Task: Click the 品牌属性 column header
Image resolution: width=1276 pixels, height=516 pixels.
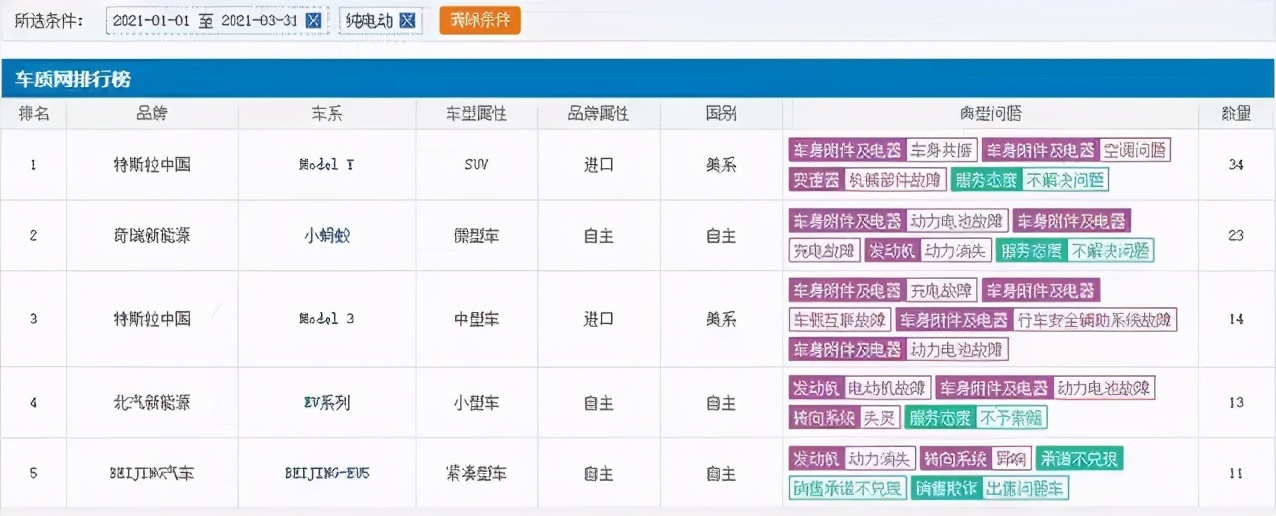Action: pos(598,114)
